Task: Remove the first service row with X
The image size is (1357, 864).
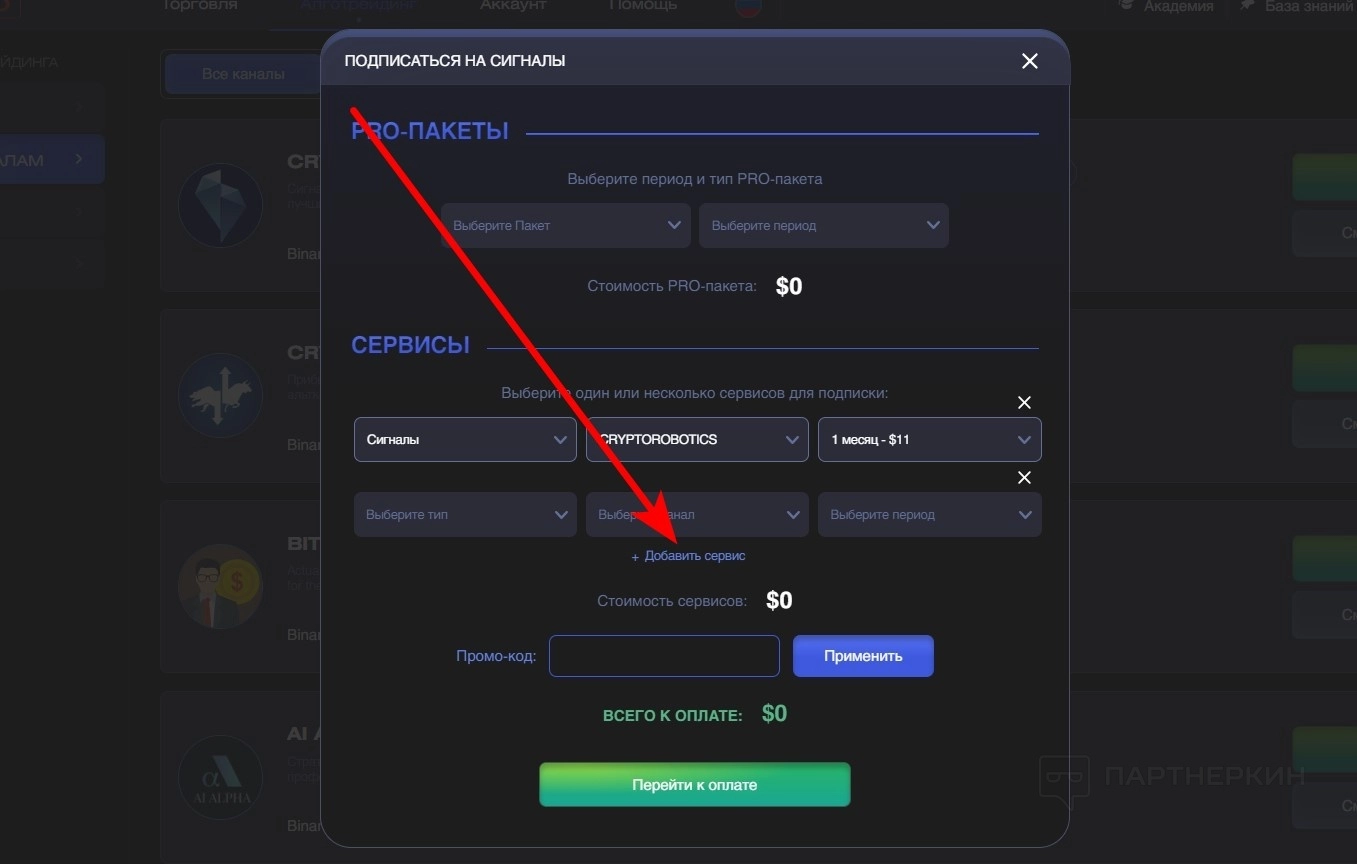Action: click(x=1024, y=402)
